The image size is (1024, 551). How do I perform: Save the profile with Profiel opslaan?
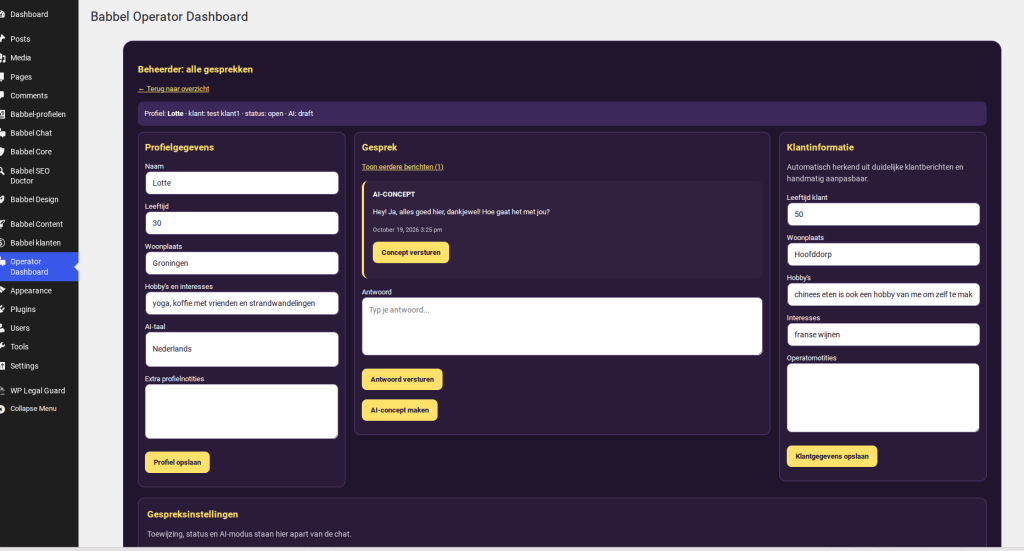(x=177, y=462)
